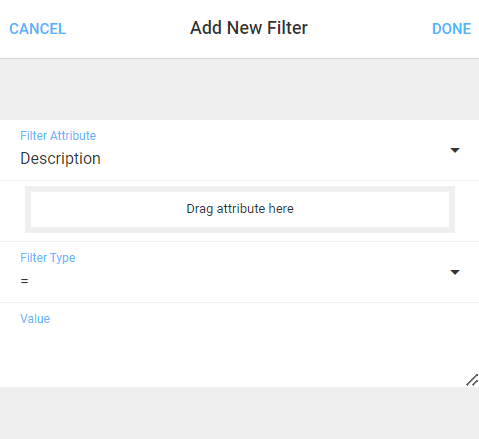479x439 pixels.
Task: Click the gray footer area below Value
Action: coord(239,413)
